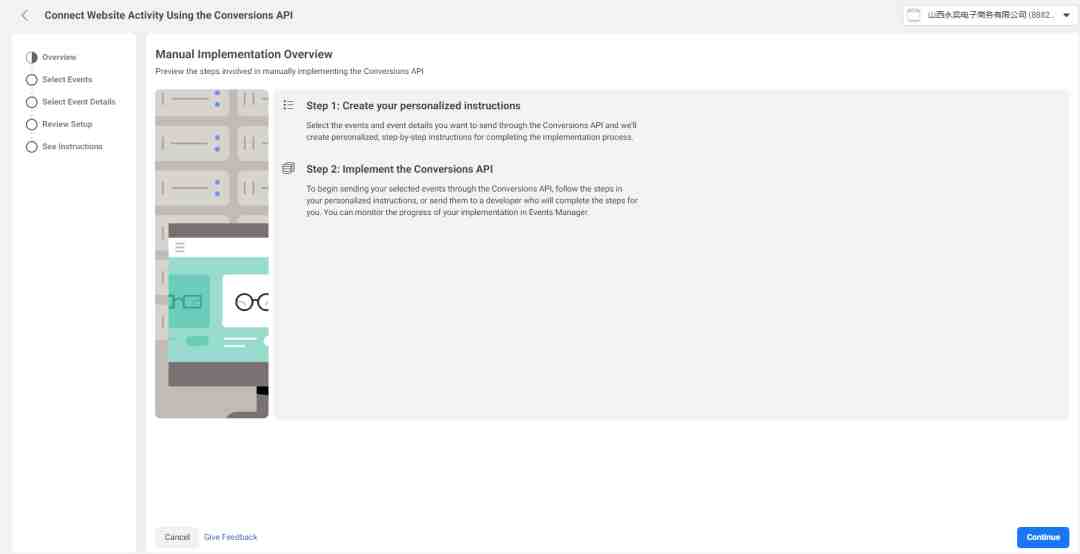The width and height of the screenshot is (1080, 554).
Task: Select the Select Event Details step circle
Action: coord(32,102)
